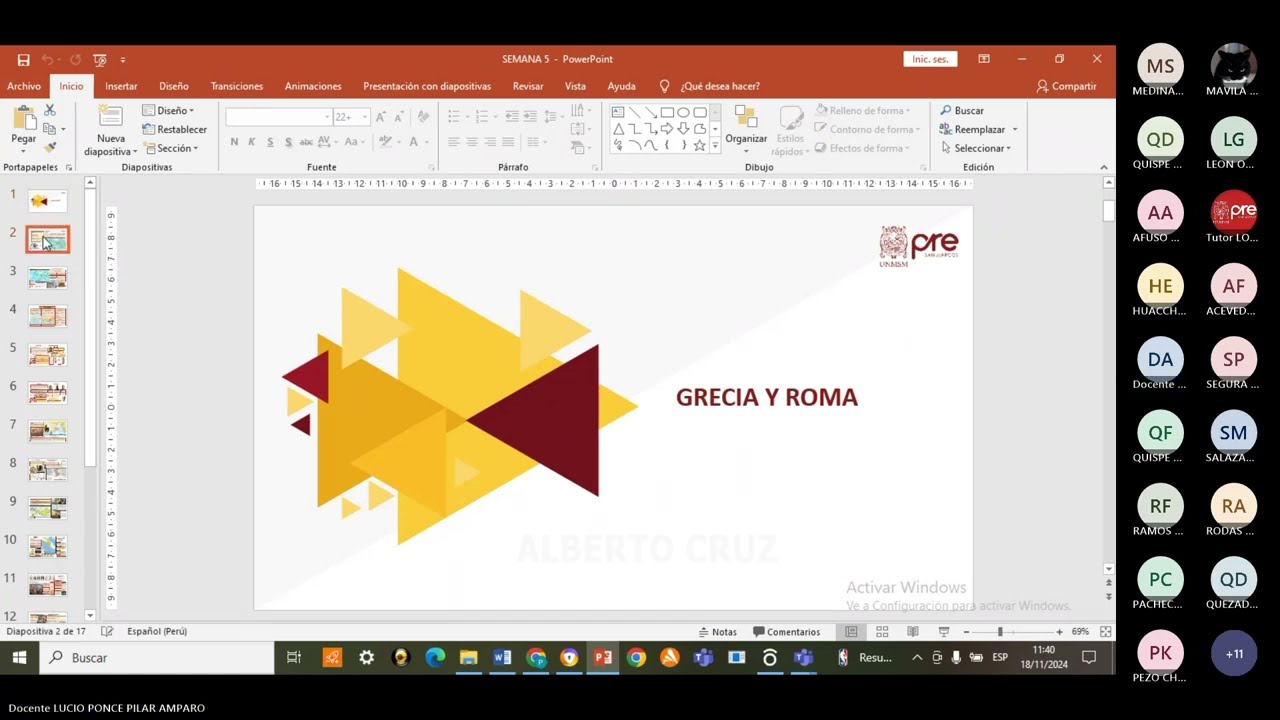
Task: Sign in with Inic. ses. button
Action: coord(930,59)
